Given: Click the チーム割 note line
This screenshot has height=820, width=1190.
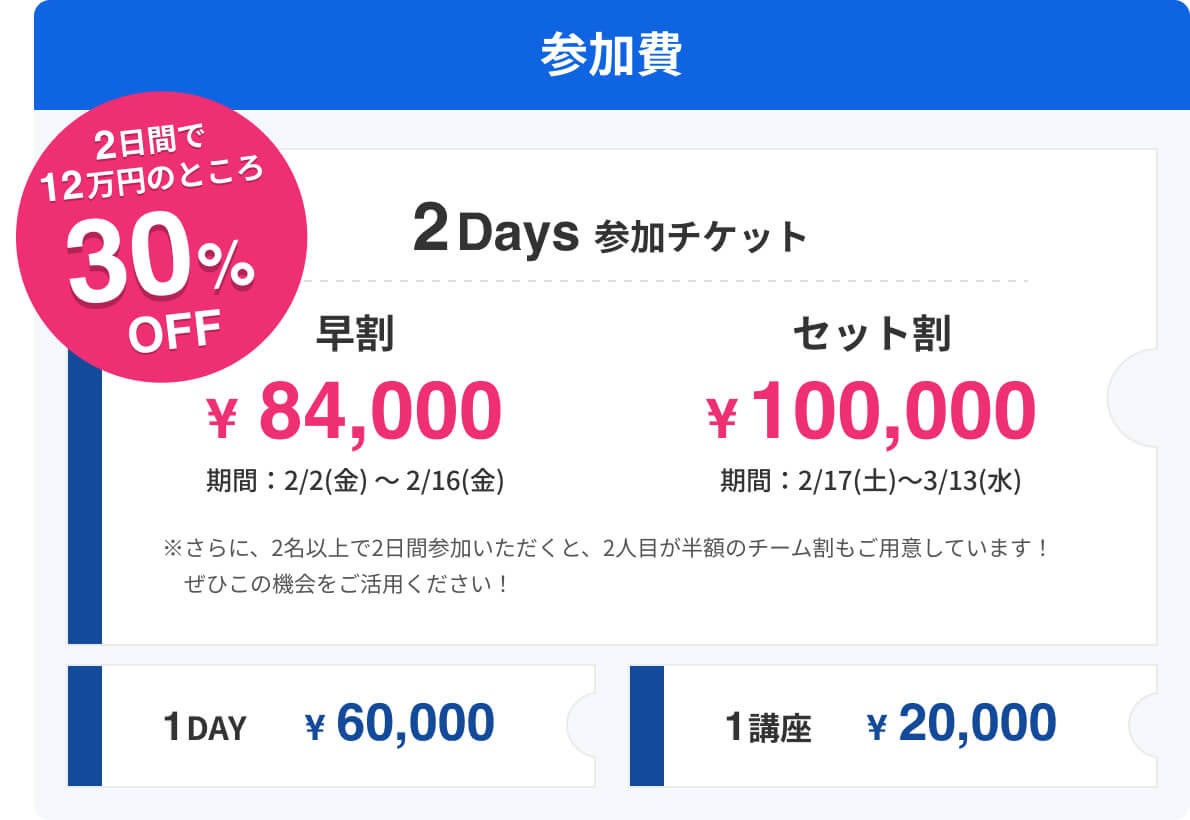Looking at the screenshot, I should (x=606, y=548).
